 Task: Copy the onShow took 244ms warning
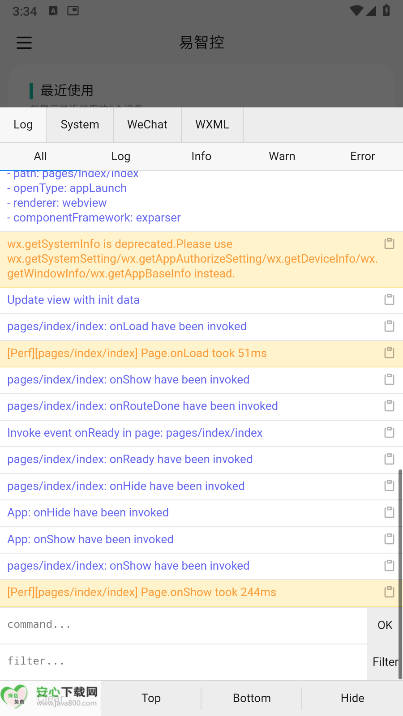click(389, 592)
